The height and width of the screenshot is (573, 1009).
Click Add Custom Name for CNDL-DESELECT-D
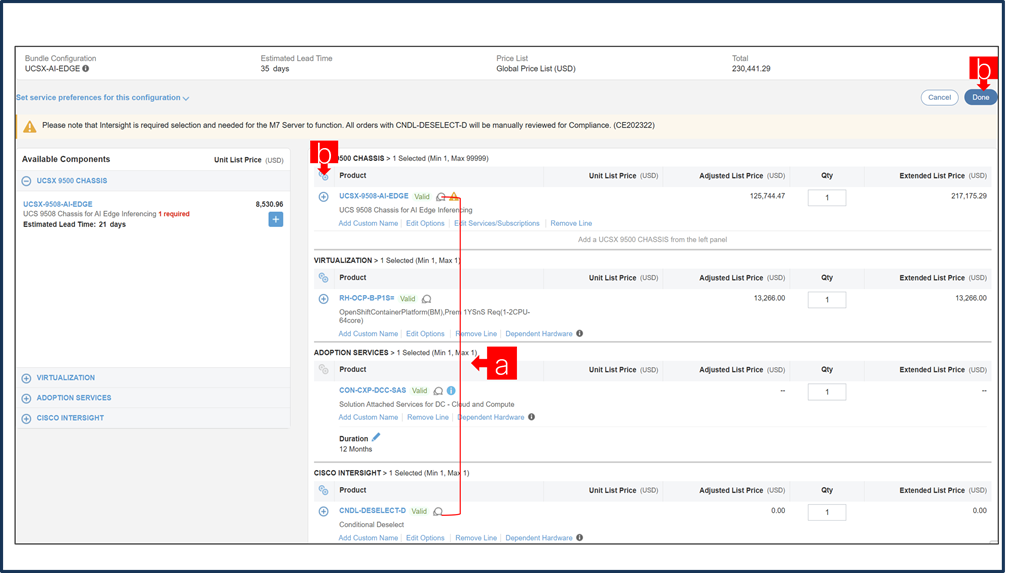(x=368, y=538)
